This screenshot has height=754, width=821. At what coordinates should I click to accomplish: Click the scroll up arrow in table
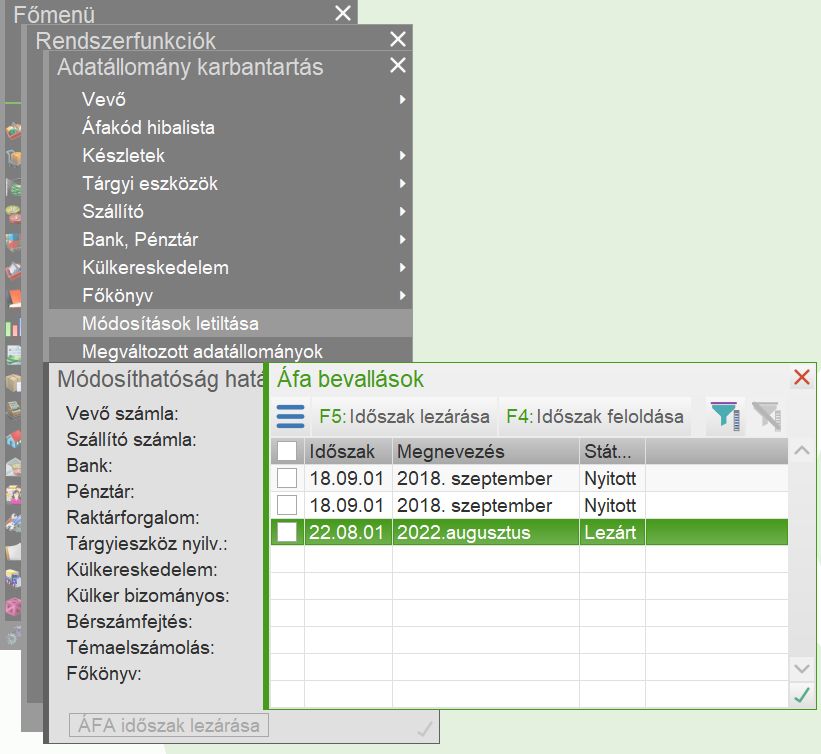pyautogui.click(x=802, y=450)
